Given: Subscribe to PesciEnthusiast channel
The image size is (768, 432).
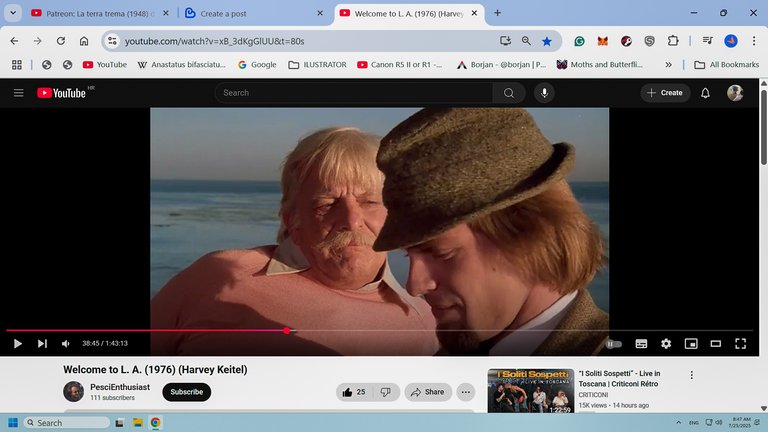Looking at the screenshot, I should point(187,392).
